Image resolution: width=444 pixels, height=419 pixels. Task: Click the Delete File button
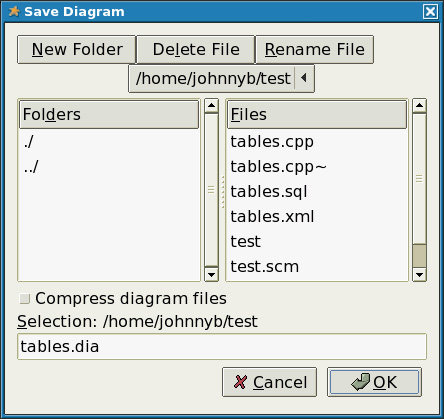196,50
